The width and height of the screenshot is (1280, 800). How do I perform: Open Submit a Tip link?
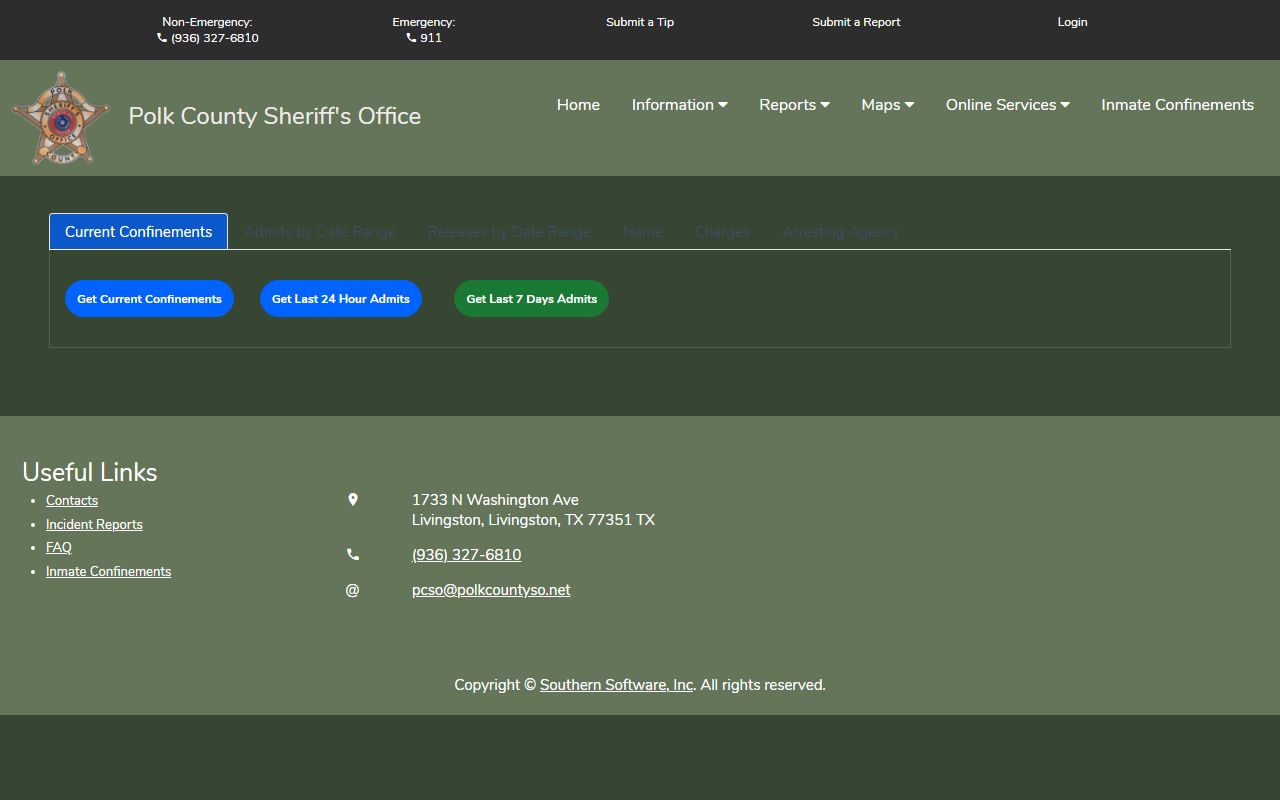click(640, 22)
